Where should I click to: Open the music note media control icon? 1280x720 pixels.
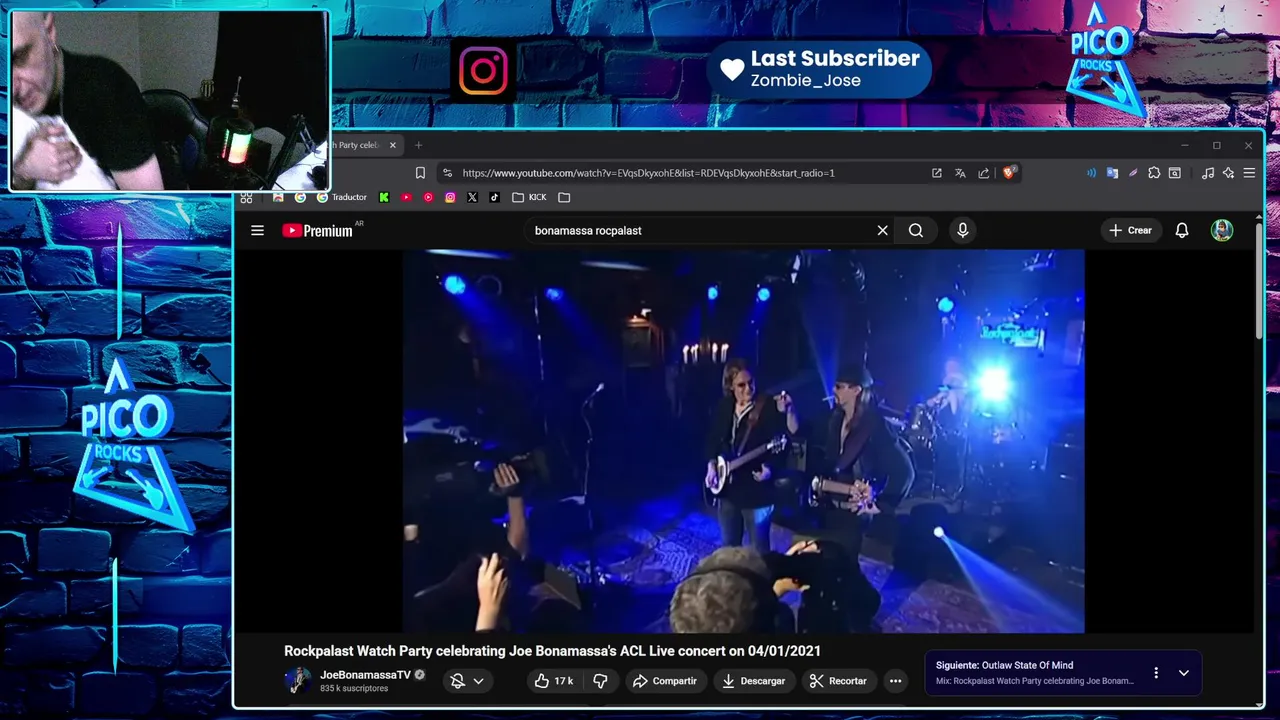1208,173
